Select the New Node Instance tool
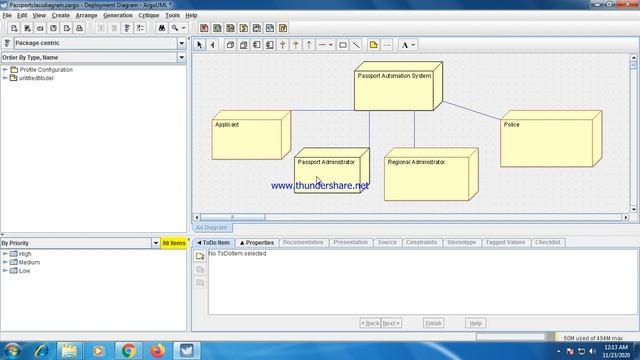The image size is (640, 360). click(244, 45)
